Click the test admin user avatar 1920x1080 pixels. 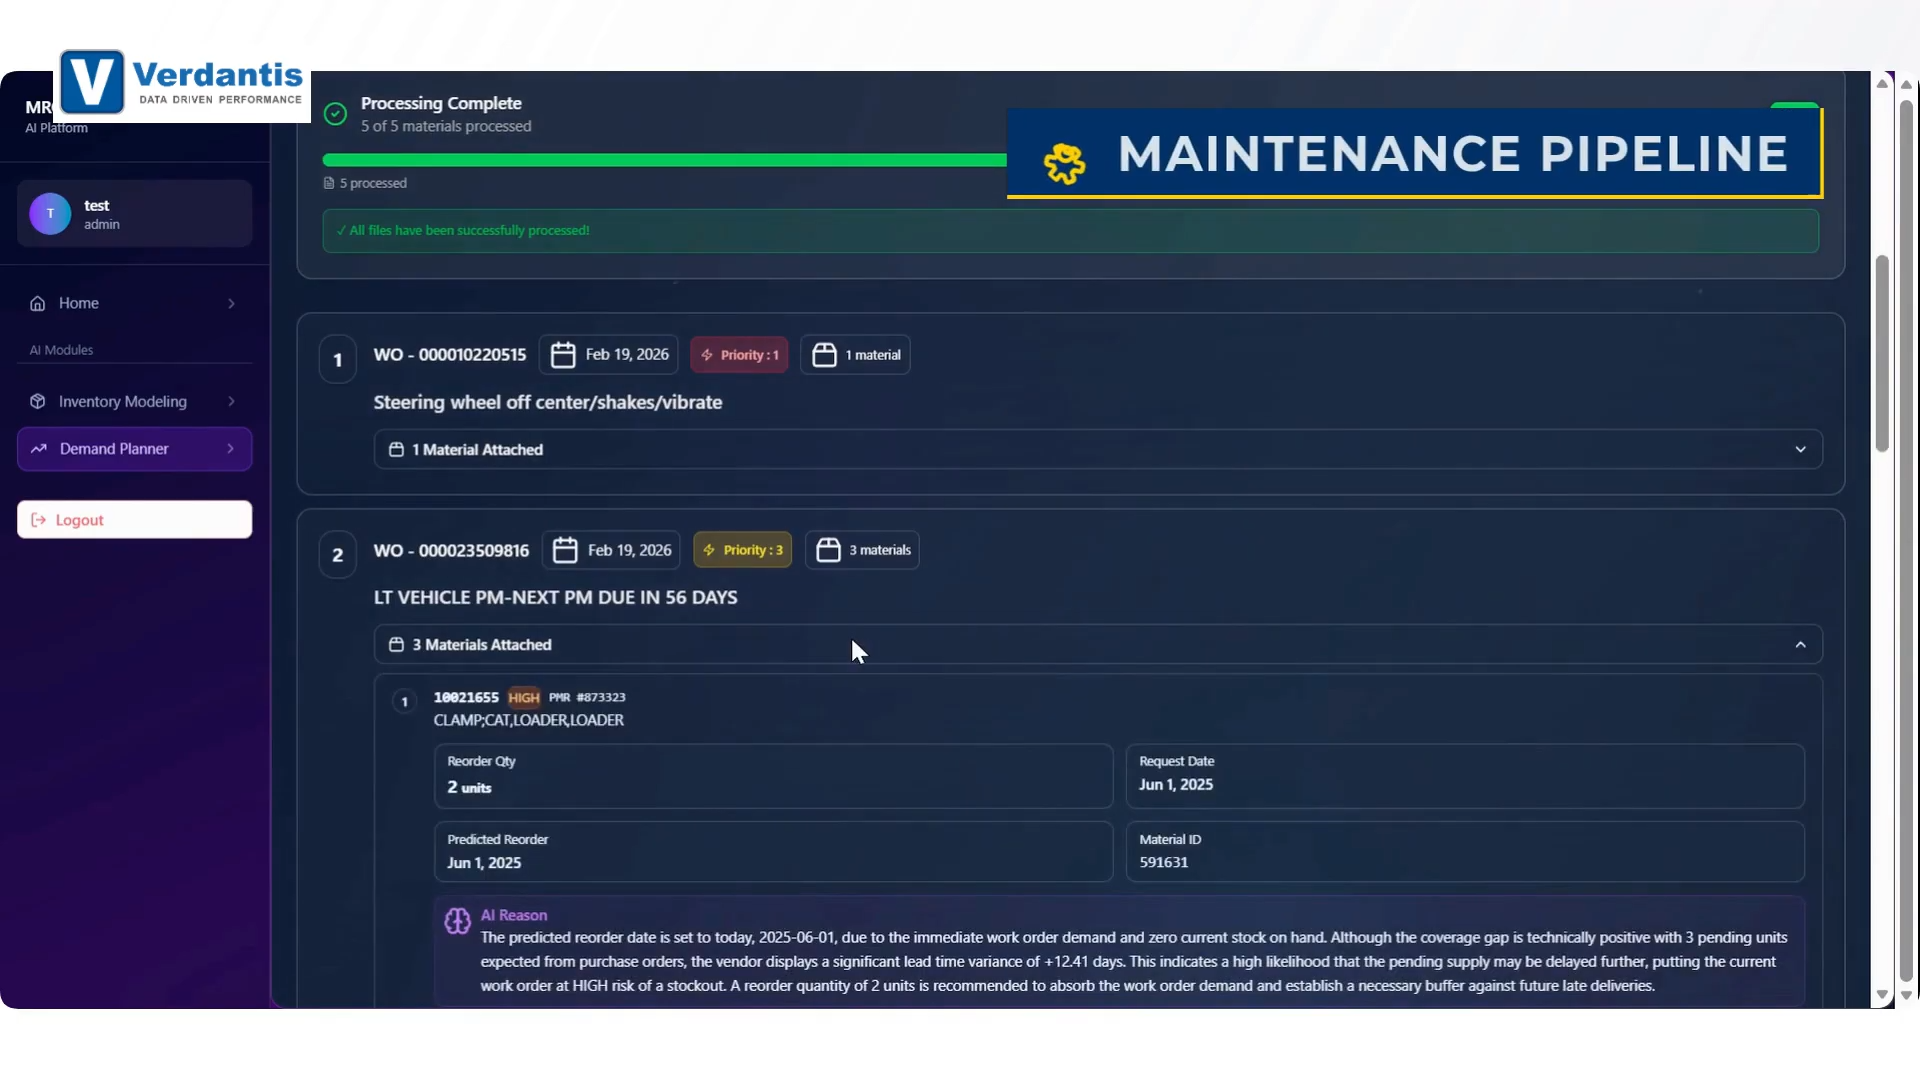50,214
